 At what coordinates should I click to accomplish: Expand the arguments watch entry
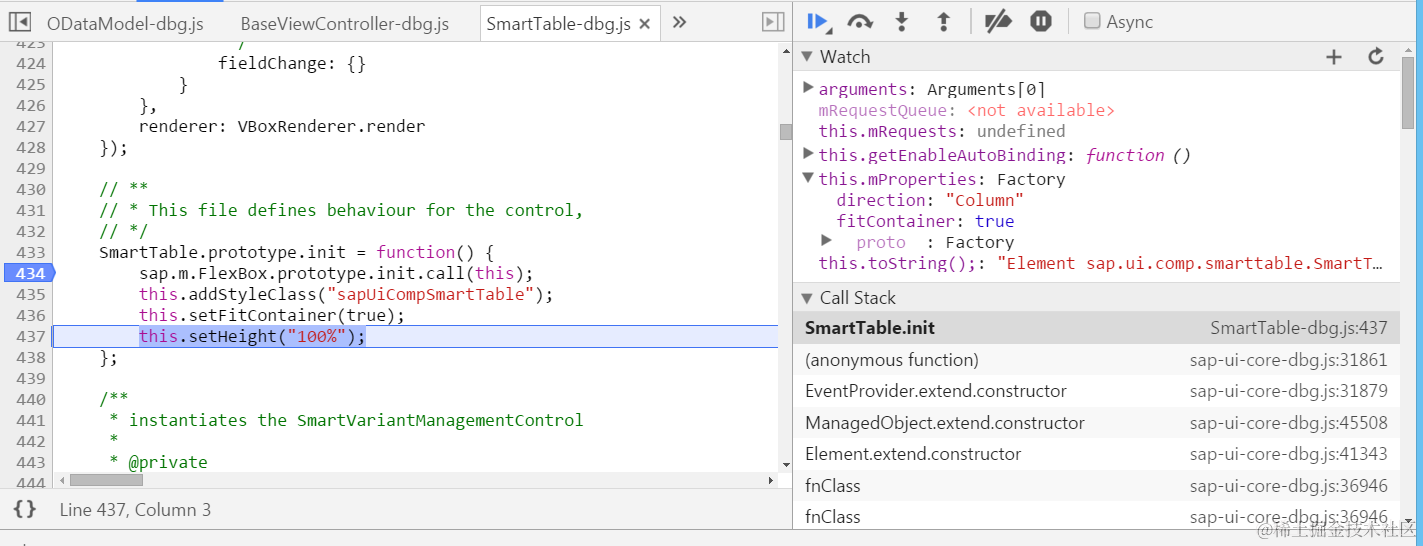808,88
